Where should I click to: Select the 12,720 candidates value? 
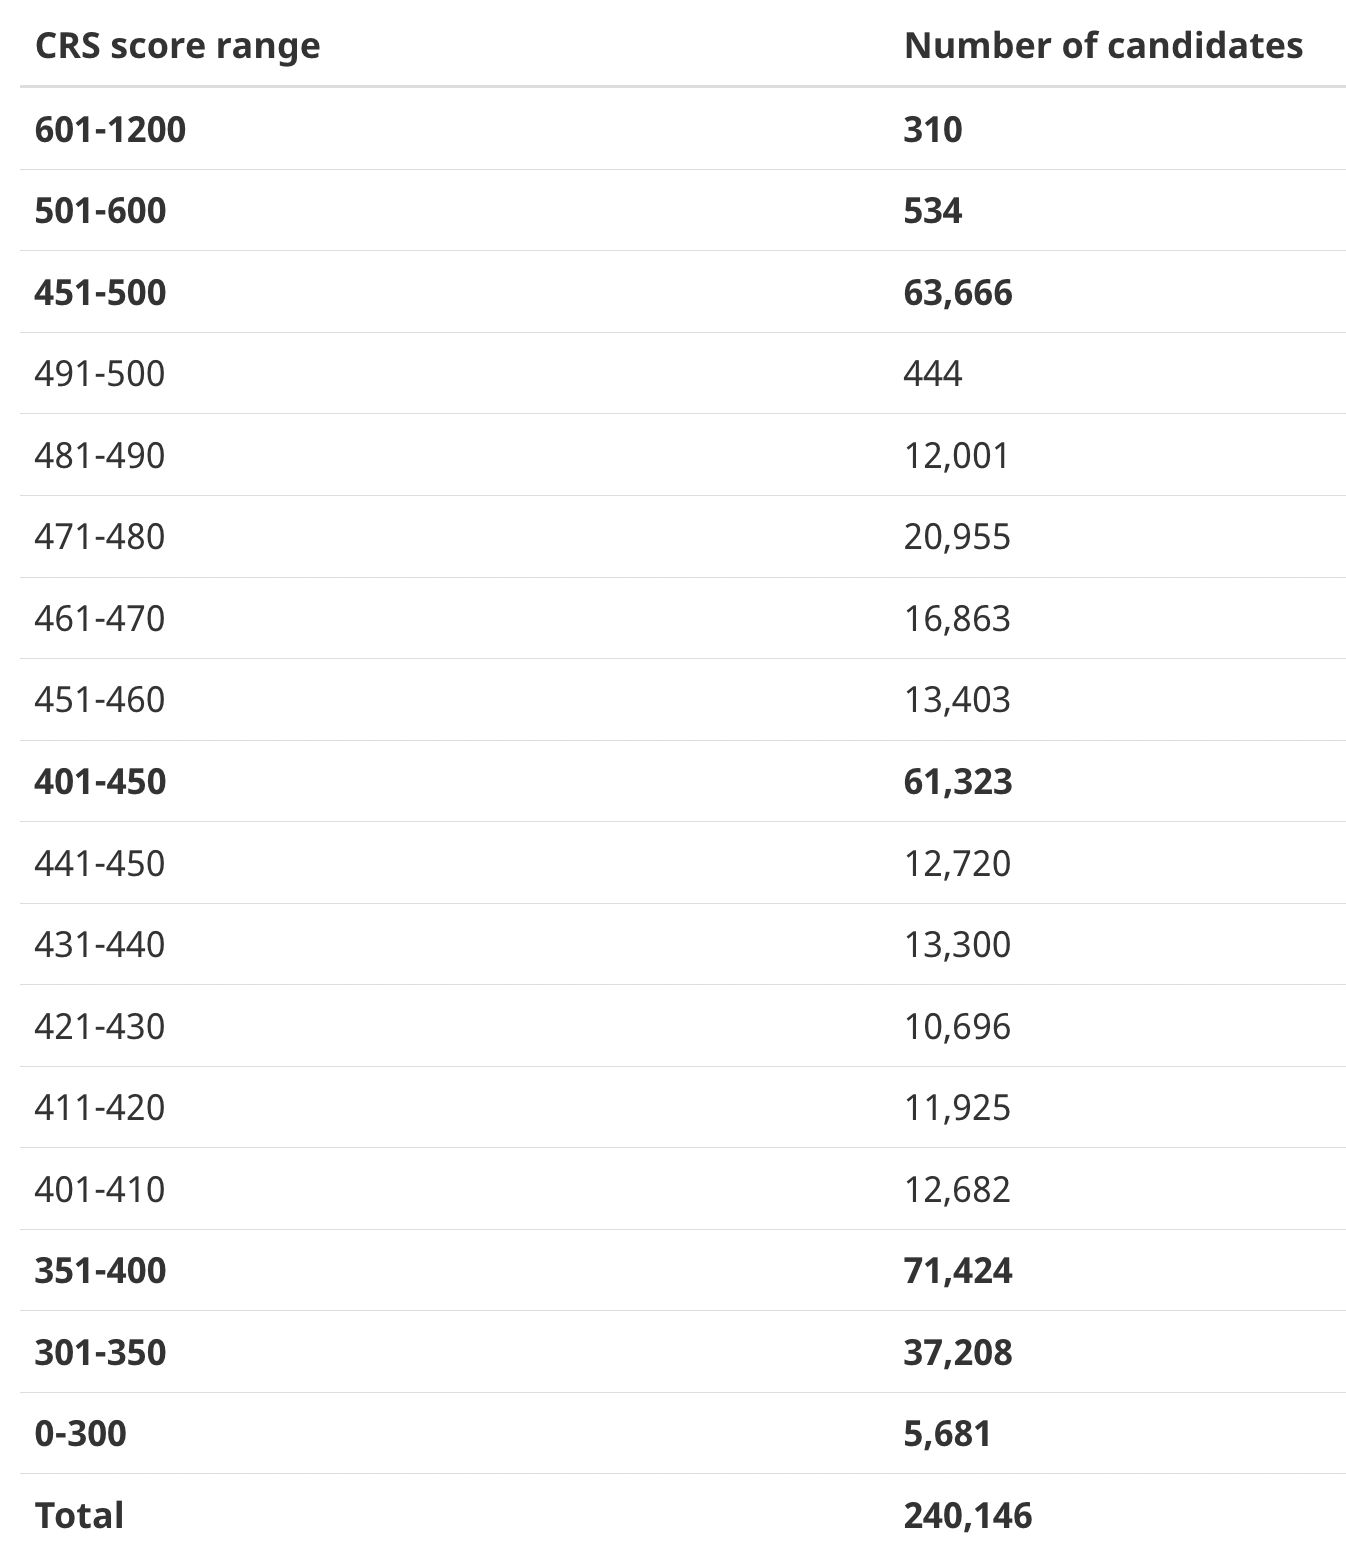(x=957, y=864)
